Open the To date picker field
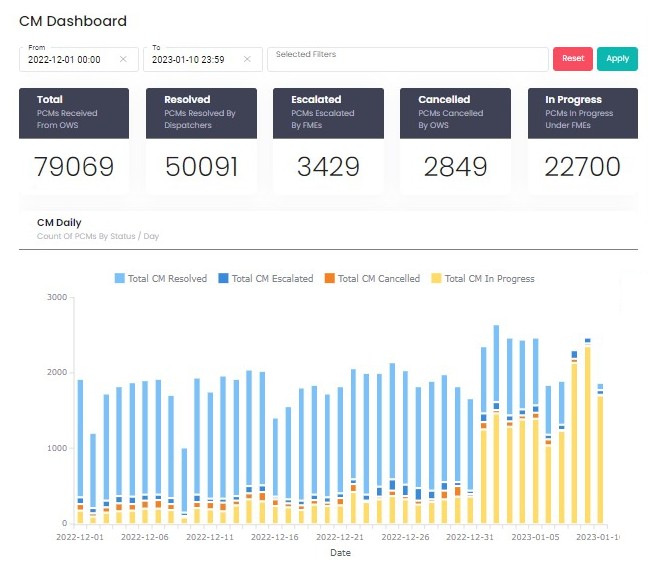 pyautogui.click(x=188, y=60)
